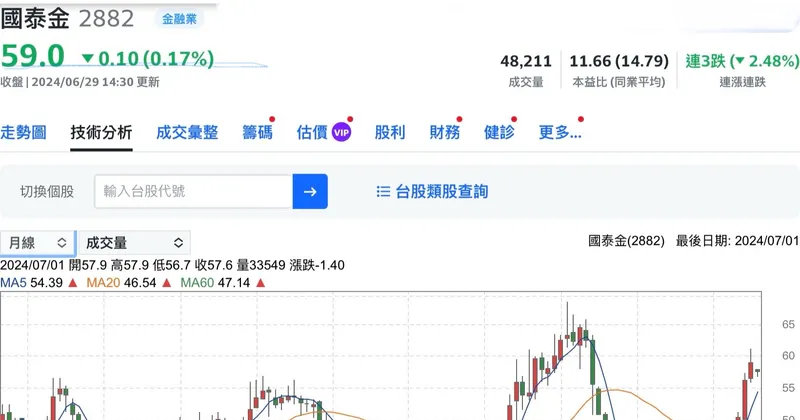Screen dimensions: 800x420
Task: Go to the 股利 tab
Action: coord(390,132)
